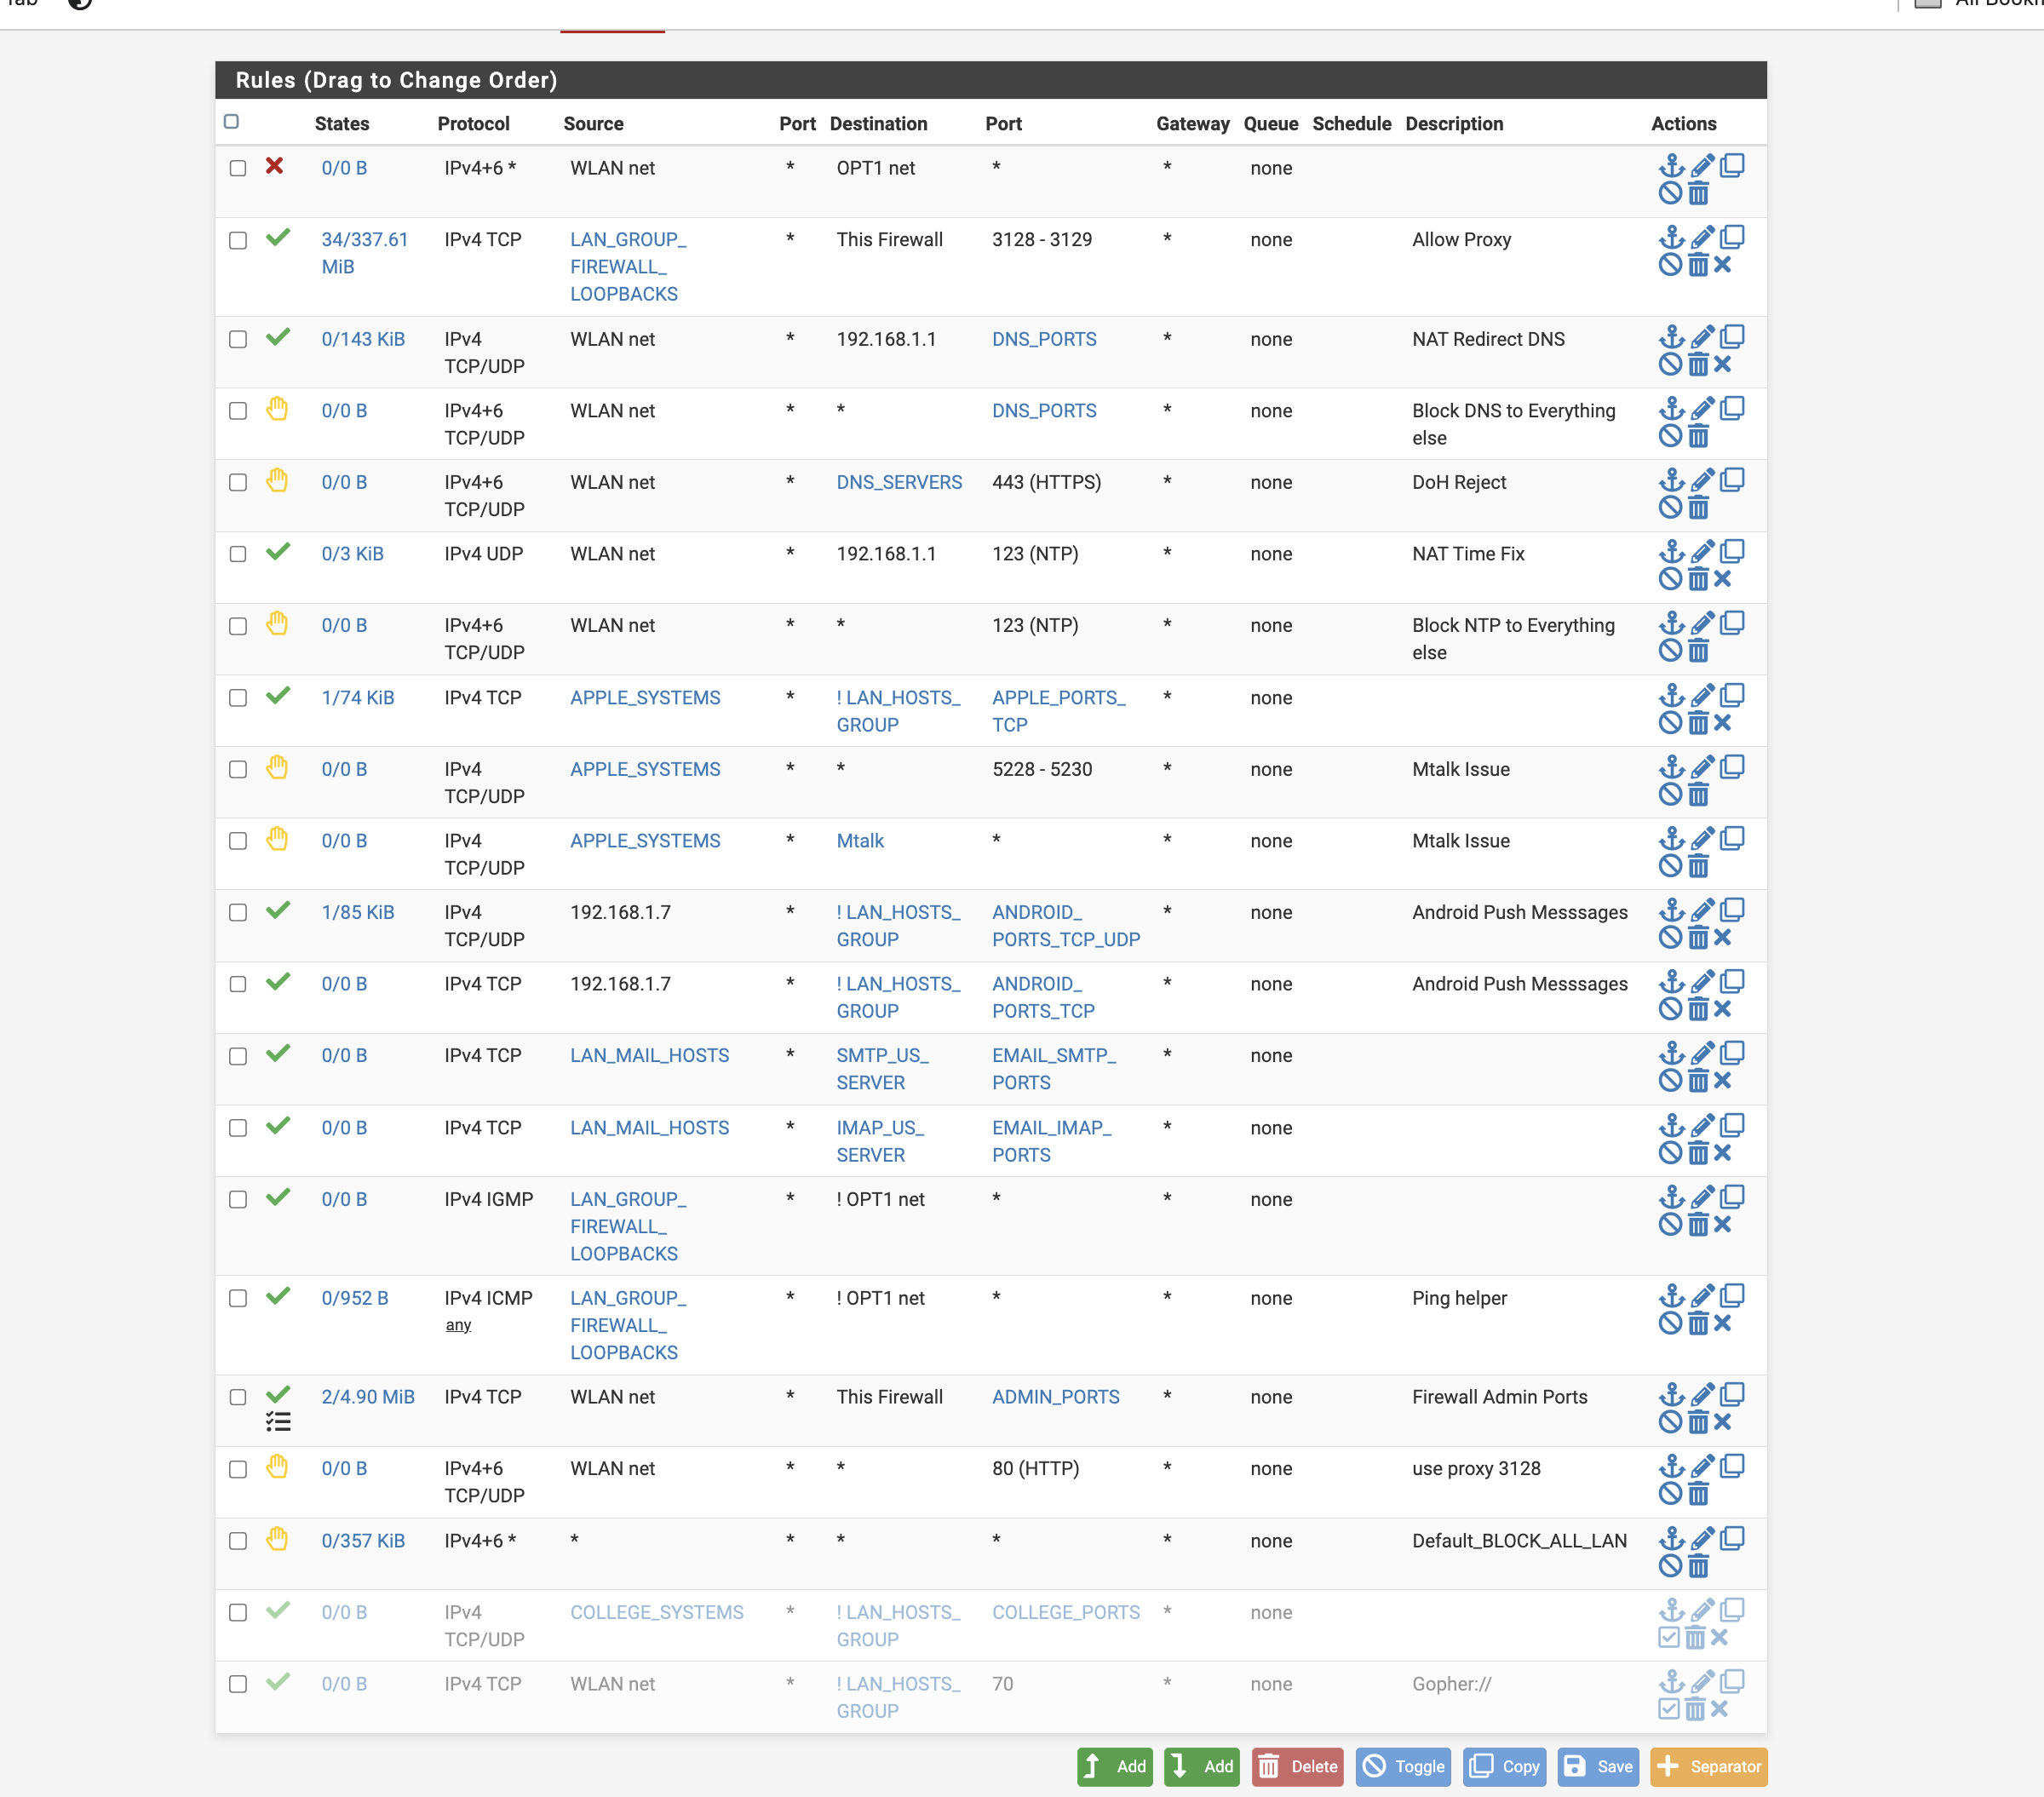Disable the Mtalk Issue rule

[x=1670, y=795]
